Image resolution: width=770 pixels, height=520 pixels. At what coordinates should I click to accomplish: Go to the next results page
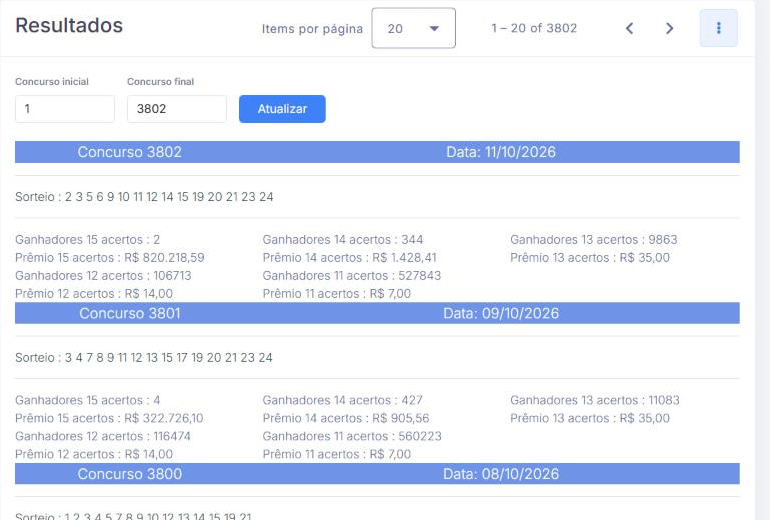point(669,28)
